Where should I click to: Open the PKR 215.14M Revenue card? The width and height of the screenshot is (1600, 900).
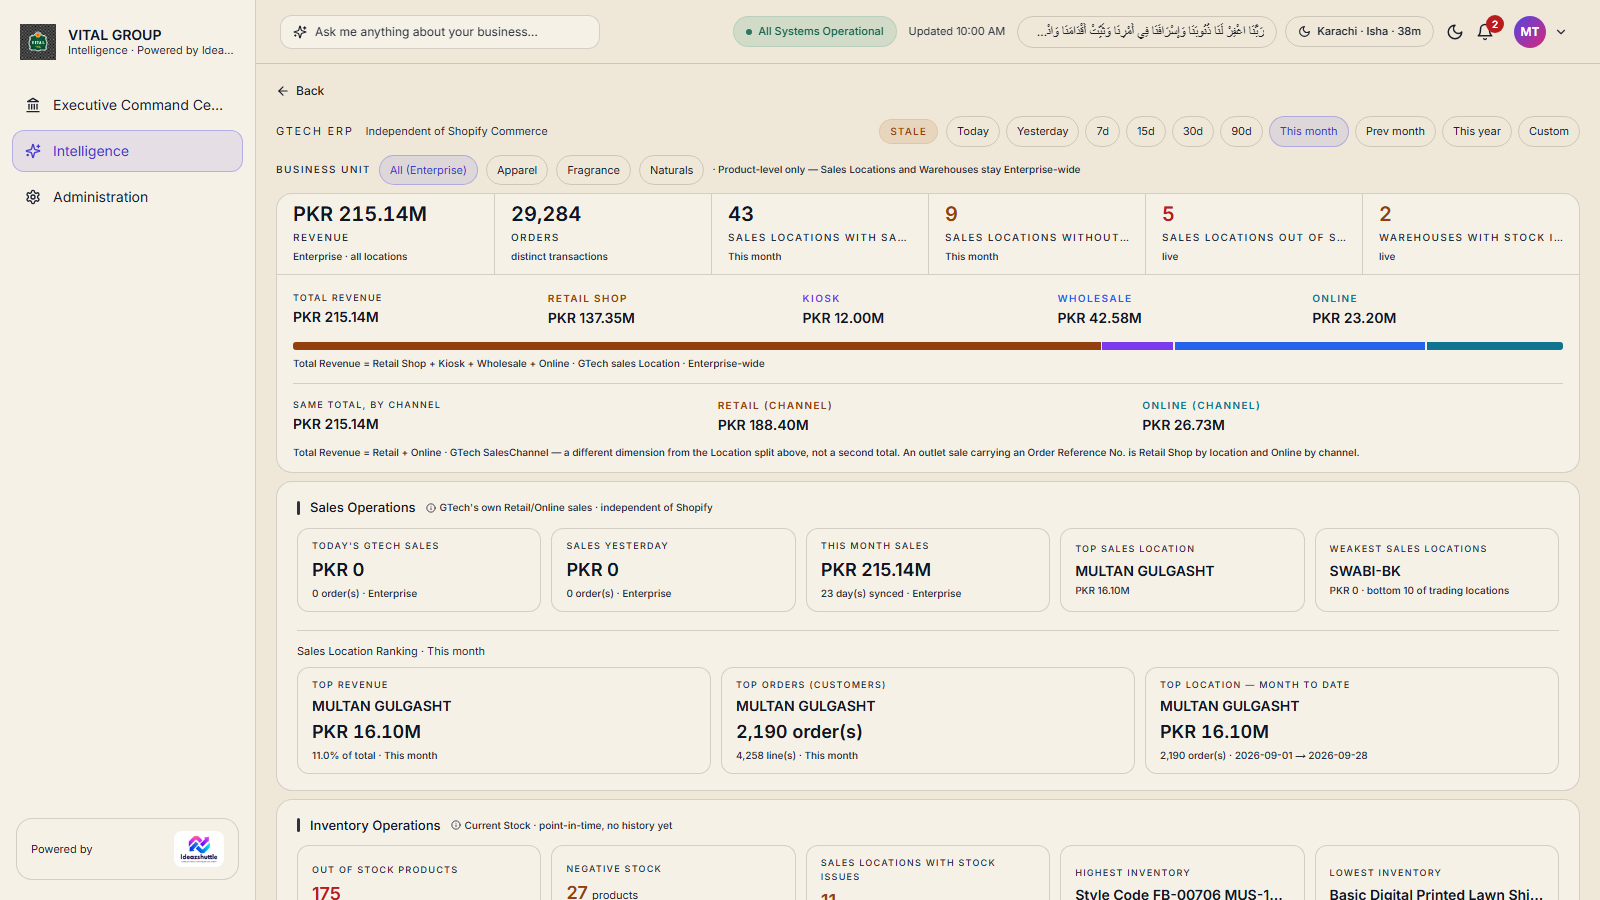tap(385, 234)
